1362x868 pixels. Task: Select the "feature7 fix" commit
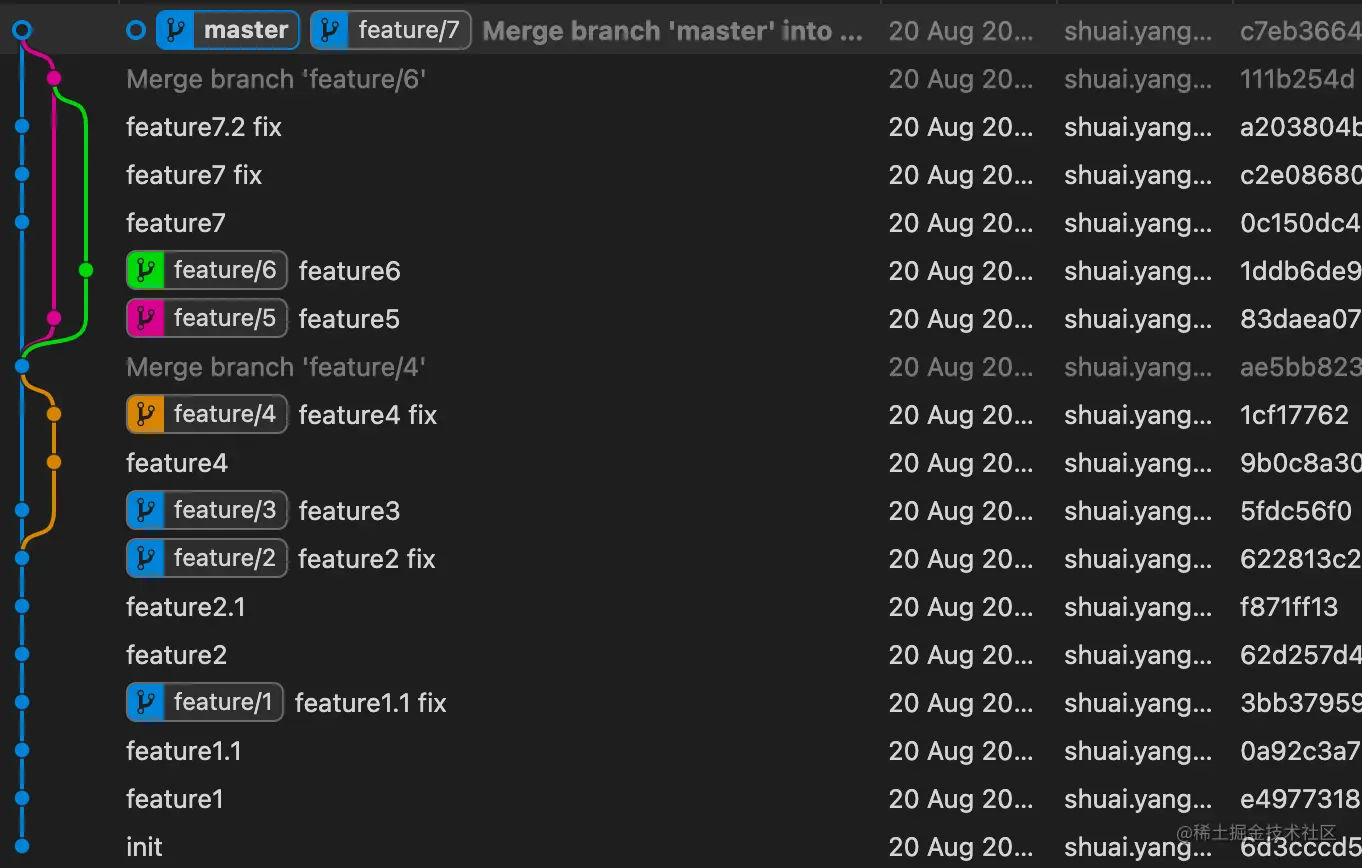coord(194,175)
